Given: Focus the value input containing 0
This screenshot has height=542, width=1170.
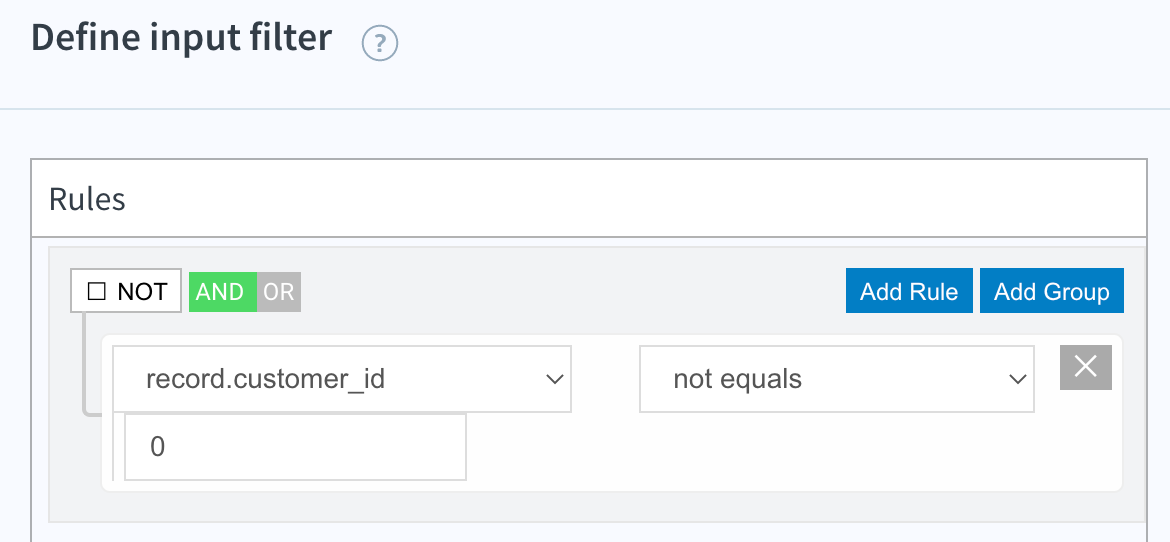Looking at the screenshot, I should point(295,446).
